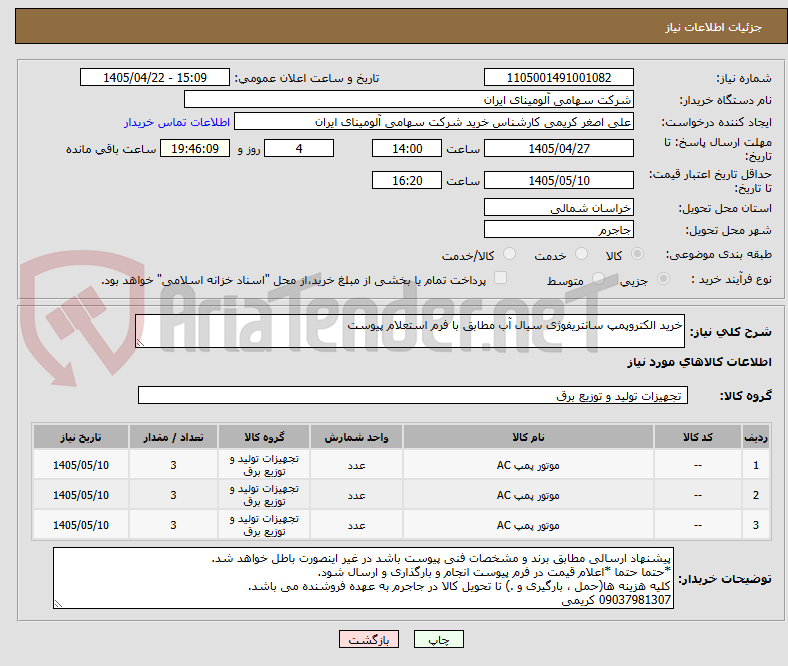
Task: Click the remaining time 19:46:09 field
Action: [x=195, y=148]
